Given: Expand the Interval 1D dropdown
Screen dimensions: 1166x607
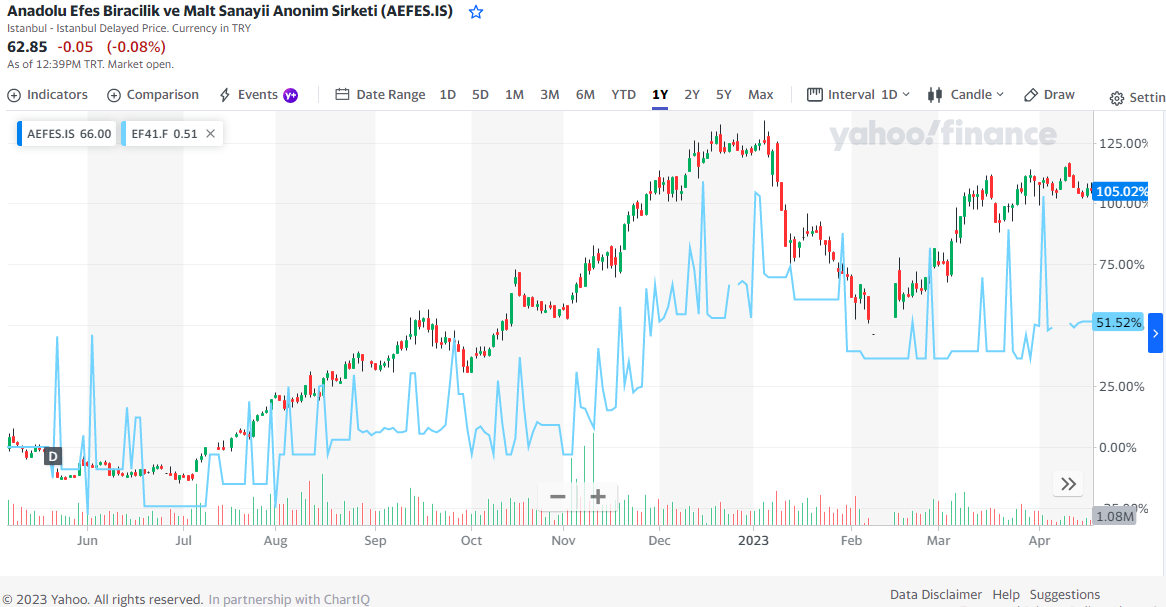Looking at the screenshot, I should click(858, 94).
